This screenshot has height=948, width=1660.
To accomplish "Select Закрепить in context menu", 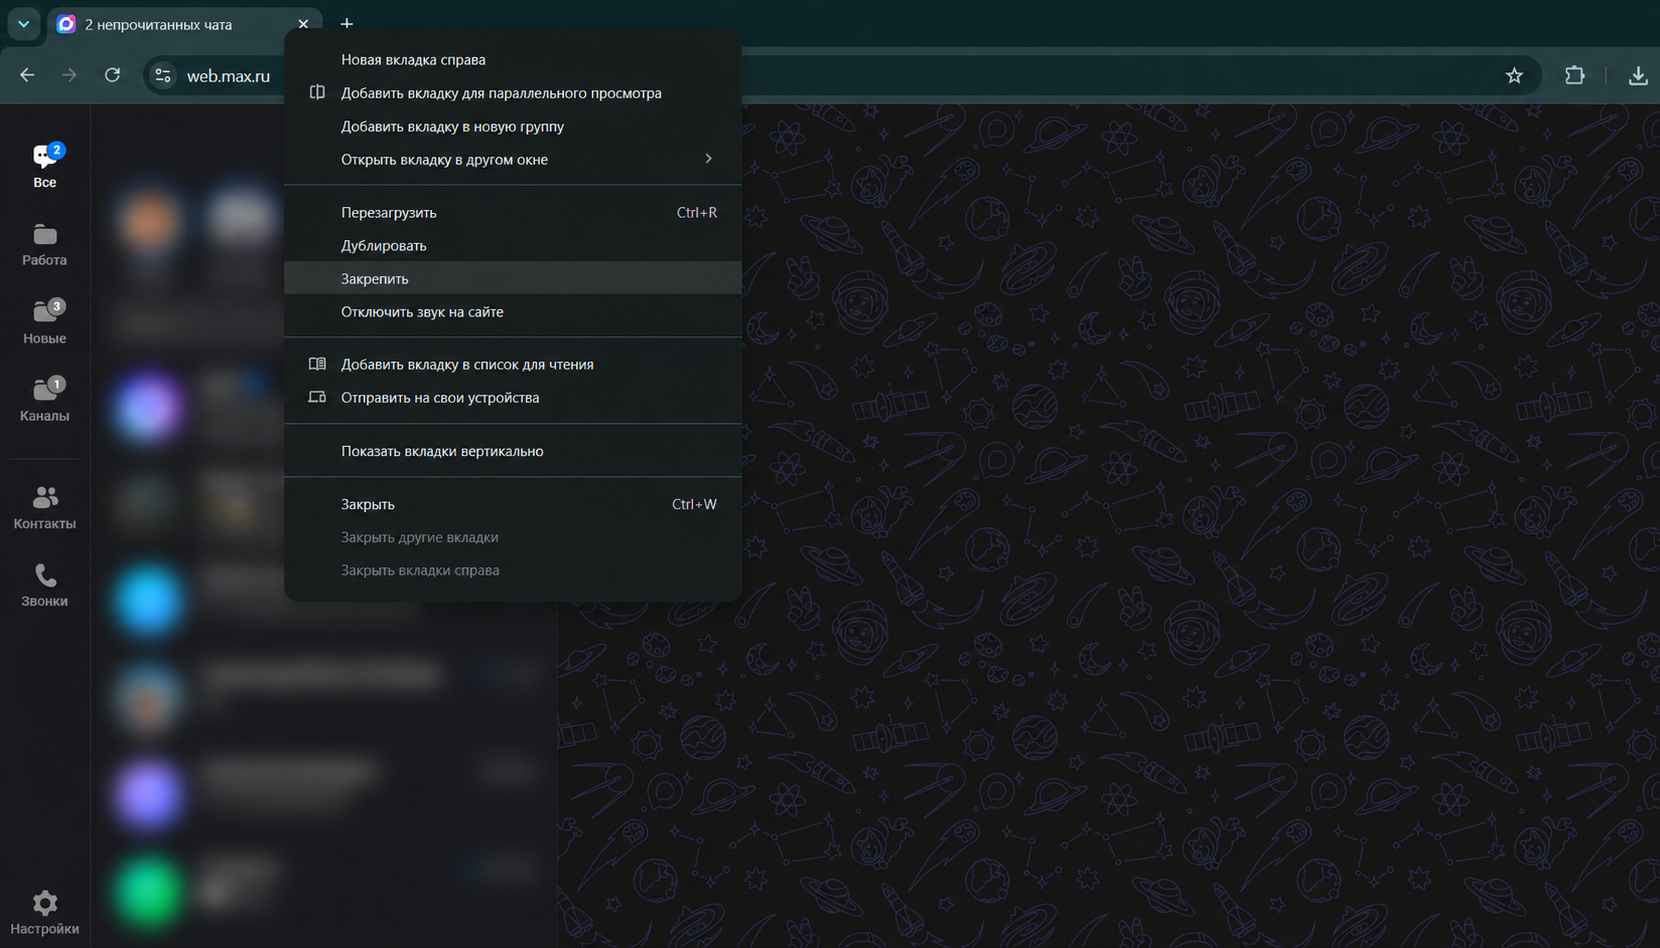I will coord(513,278).
